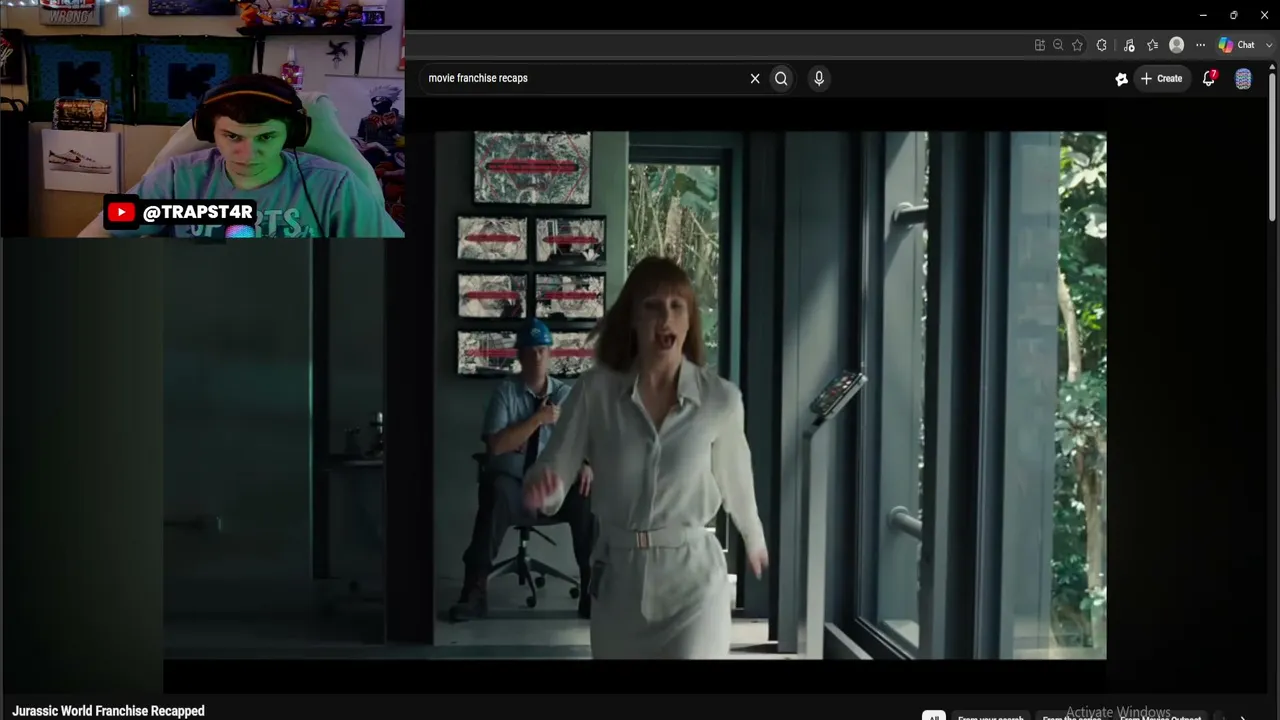
Task: Clear the YouTube search text
Action: point(755,78)
